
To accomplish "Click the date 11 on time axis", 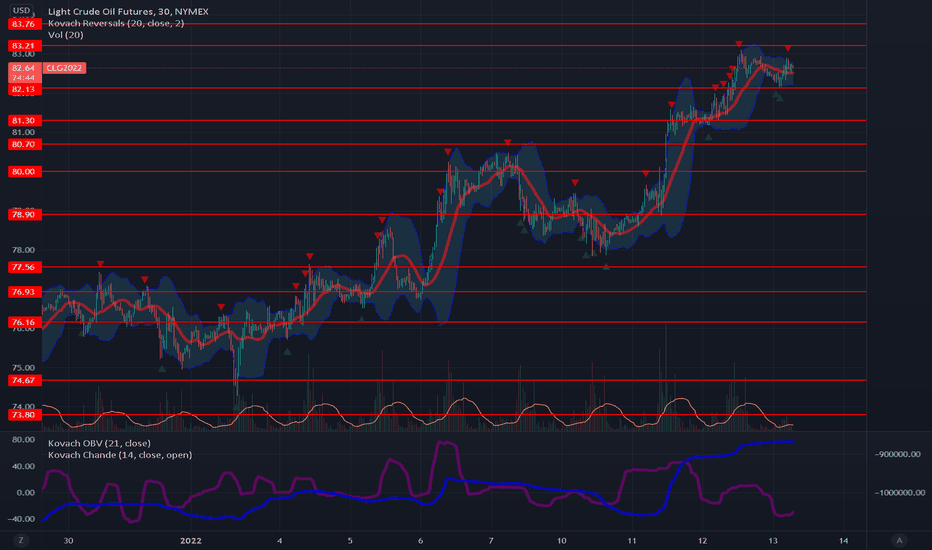I will tap(632, 540).
